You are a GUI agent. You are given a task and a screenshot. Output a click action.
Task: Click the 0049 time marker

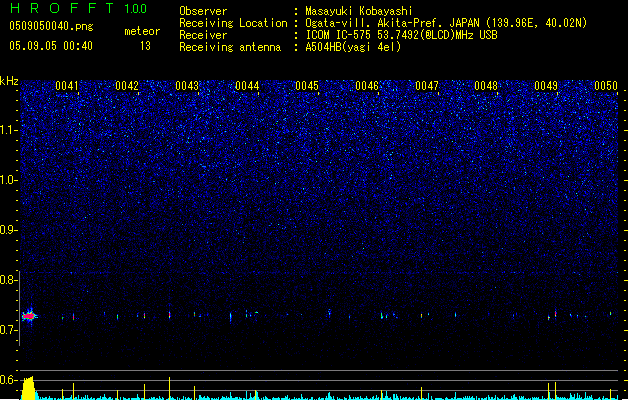(x=546, y=86)
